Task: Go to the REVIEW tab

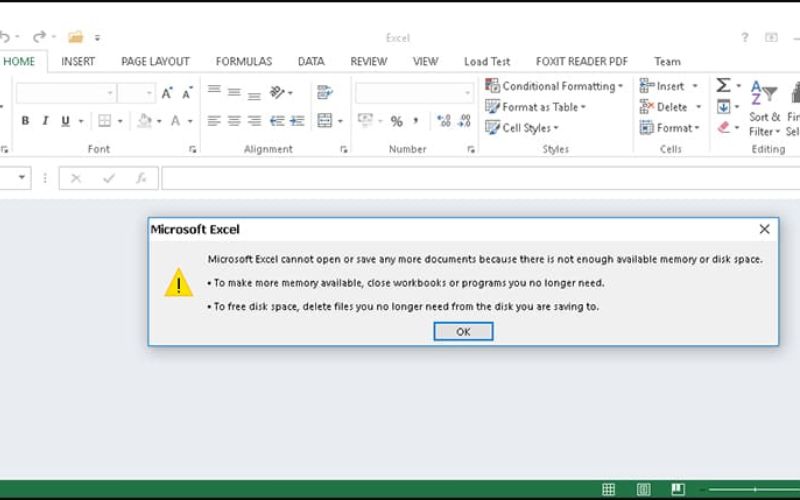Action: tap(368, 62)
